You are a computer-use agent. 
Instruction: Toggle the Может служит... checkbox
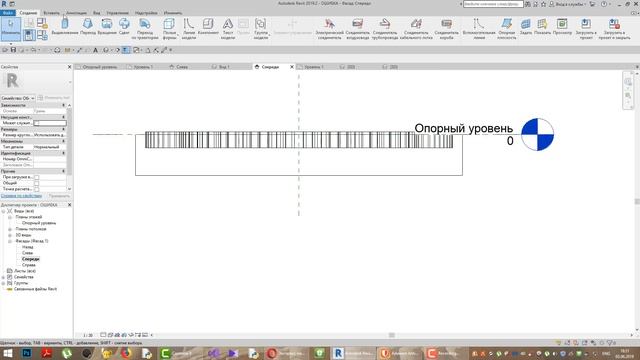[x=37, y=123]
